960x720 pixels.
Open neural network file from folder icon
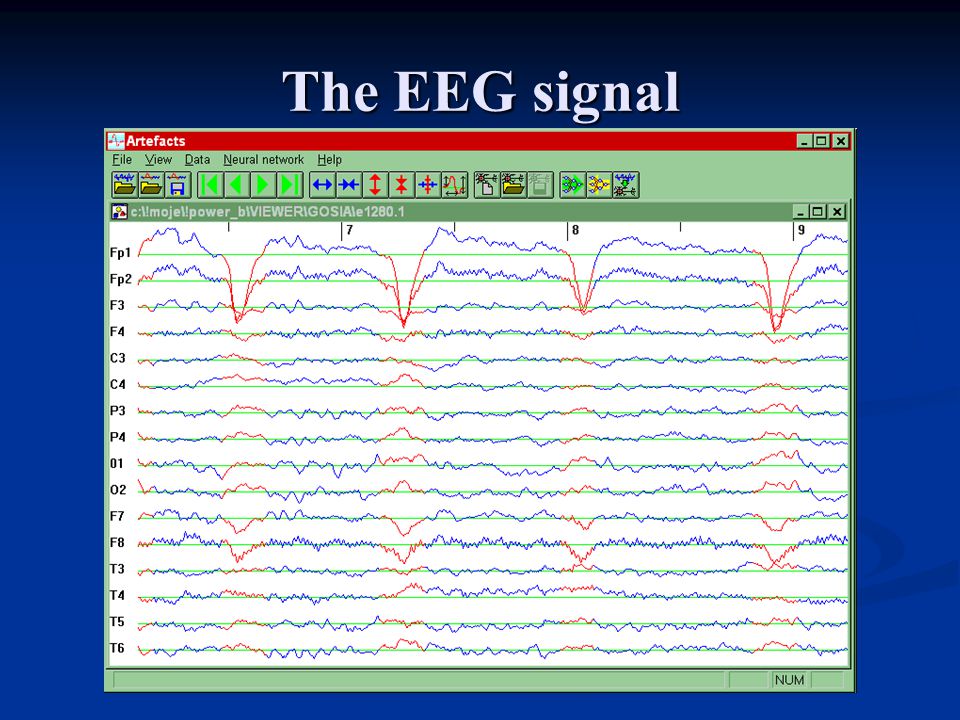tap(513, 184)
